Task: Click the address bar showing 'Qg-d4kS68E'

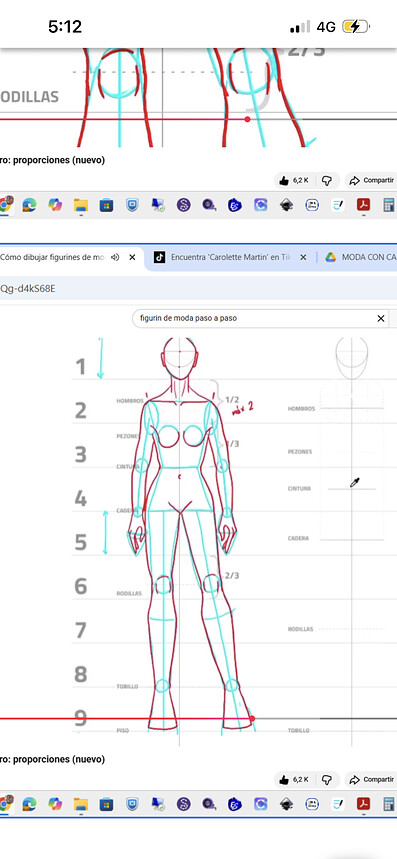Action: tap(198, 288)
